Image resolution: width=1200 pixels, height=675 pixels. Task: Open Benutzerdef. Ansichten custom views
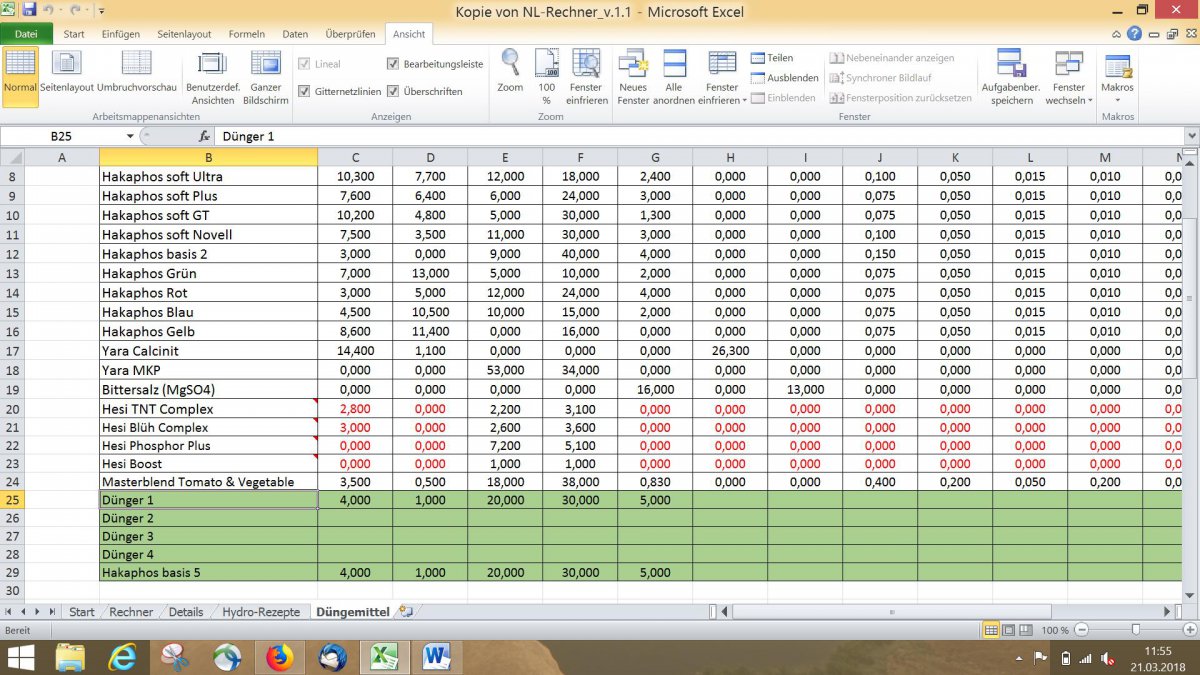tap(212, 78)
